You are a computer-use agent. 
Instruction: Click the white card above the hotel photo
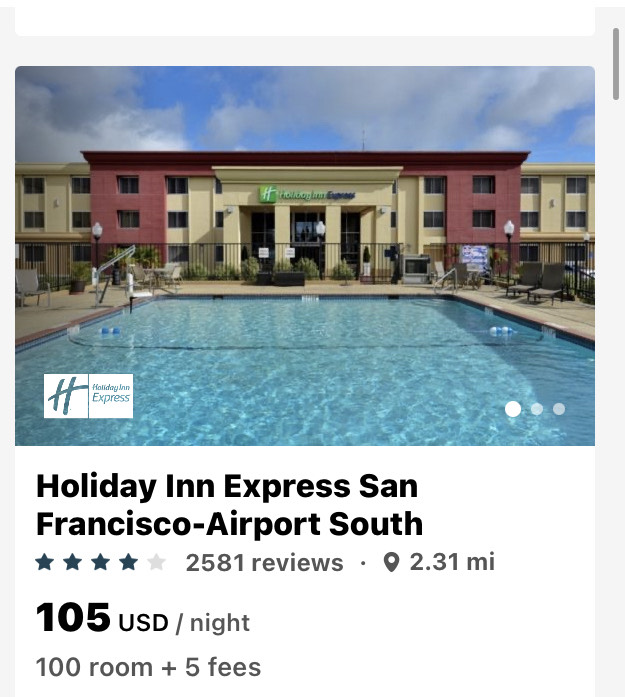[x=305, y=18]
